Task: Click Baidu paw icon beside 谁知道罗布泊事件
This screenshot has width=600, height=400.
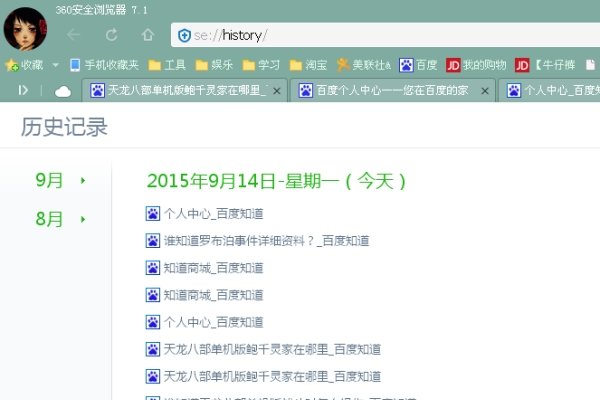Action: (153, 241)
